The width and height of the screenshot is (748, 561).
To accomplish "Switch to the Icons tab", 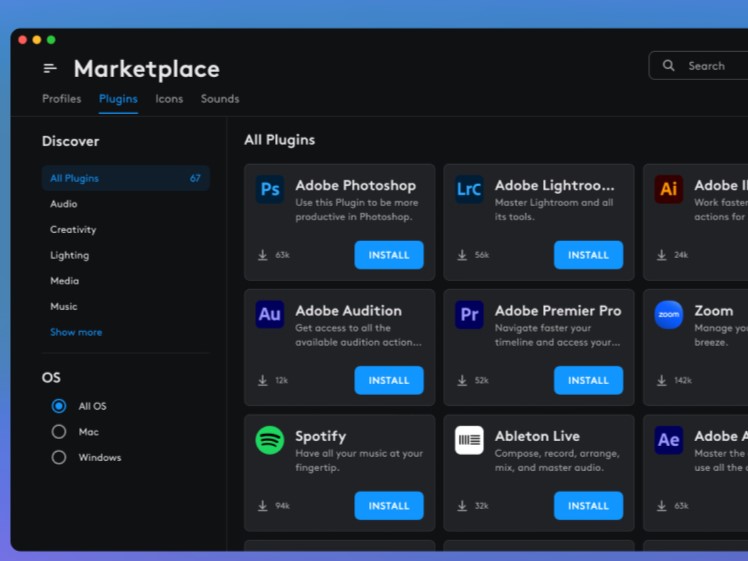I will tap(169, 99).
